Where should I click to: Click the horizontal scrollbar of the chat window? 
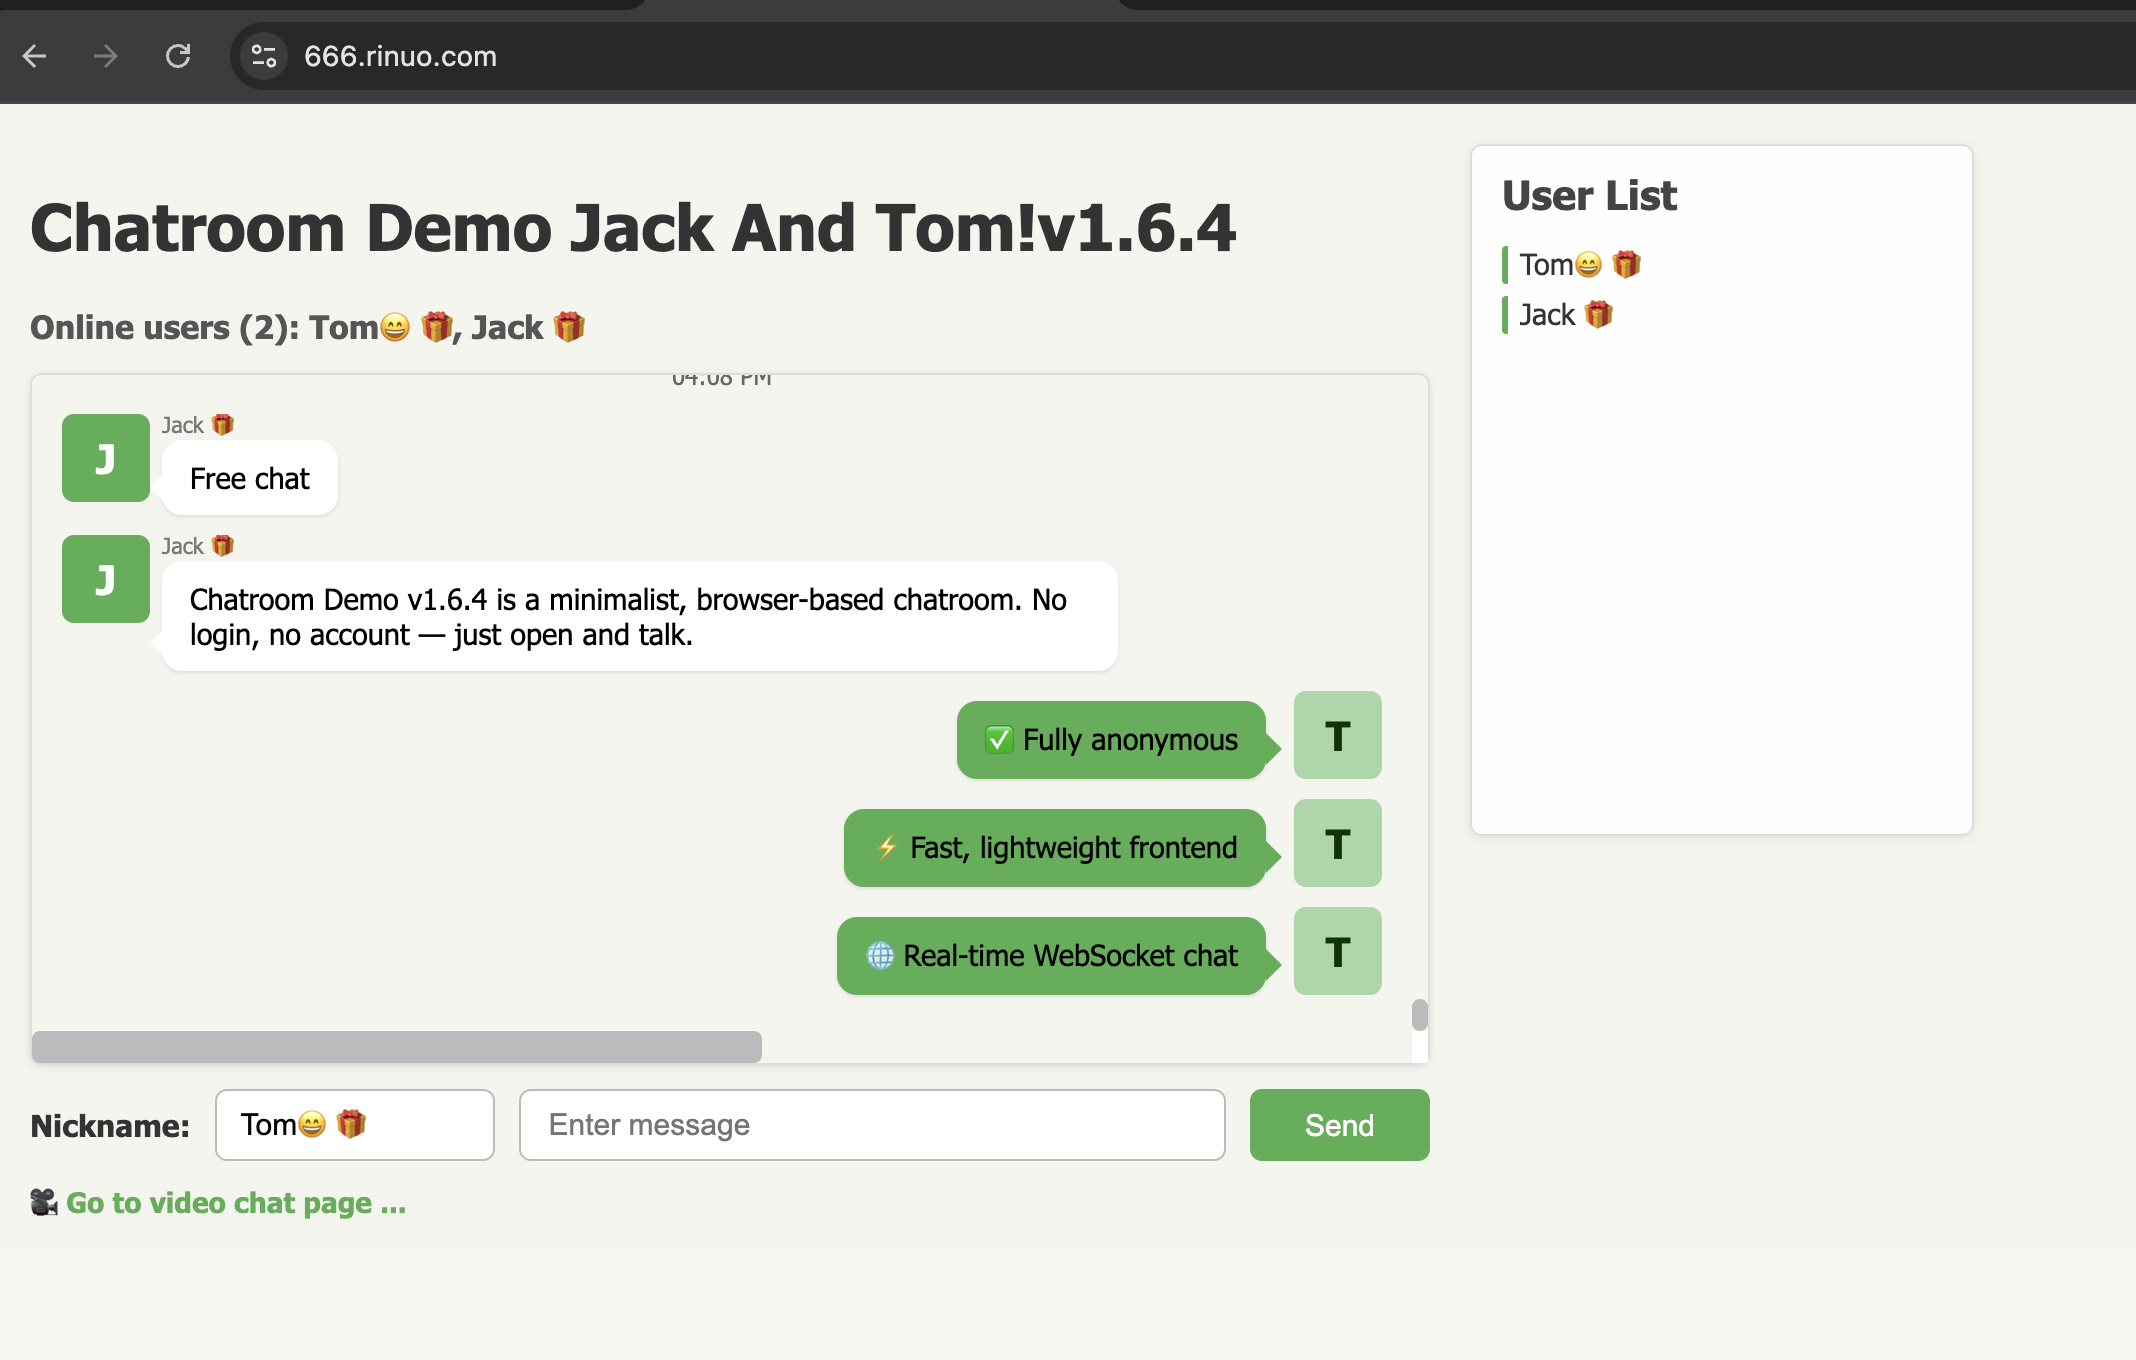pyautogui.click(x=397, y=1046)
